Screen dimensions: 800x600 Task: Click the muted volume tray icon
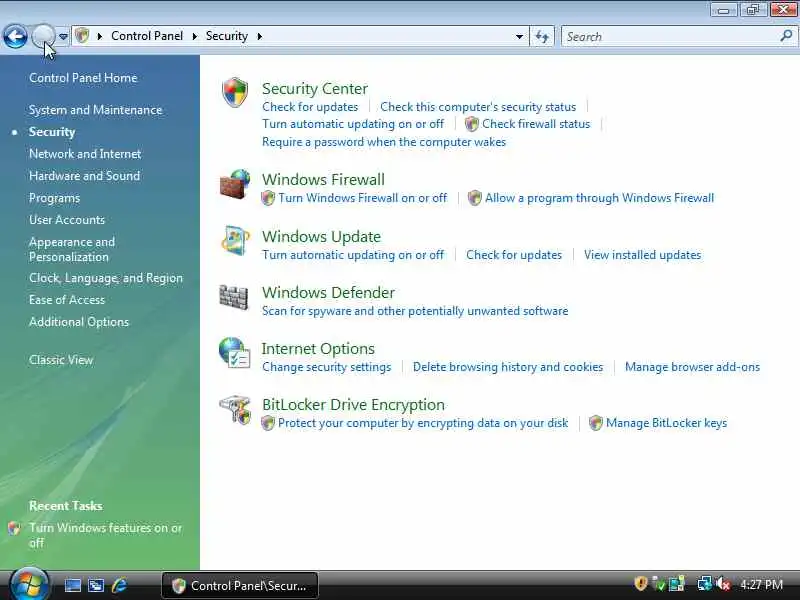click(723, 584)
